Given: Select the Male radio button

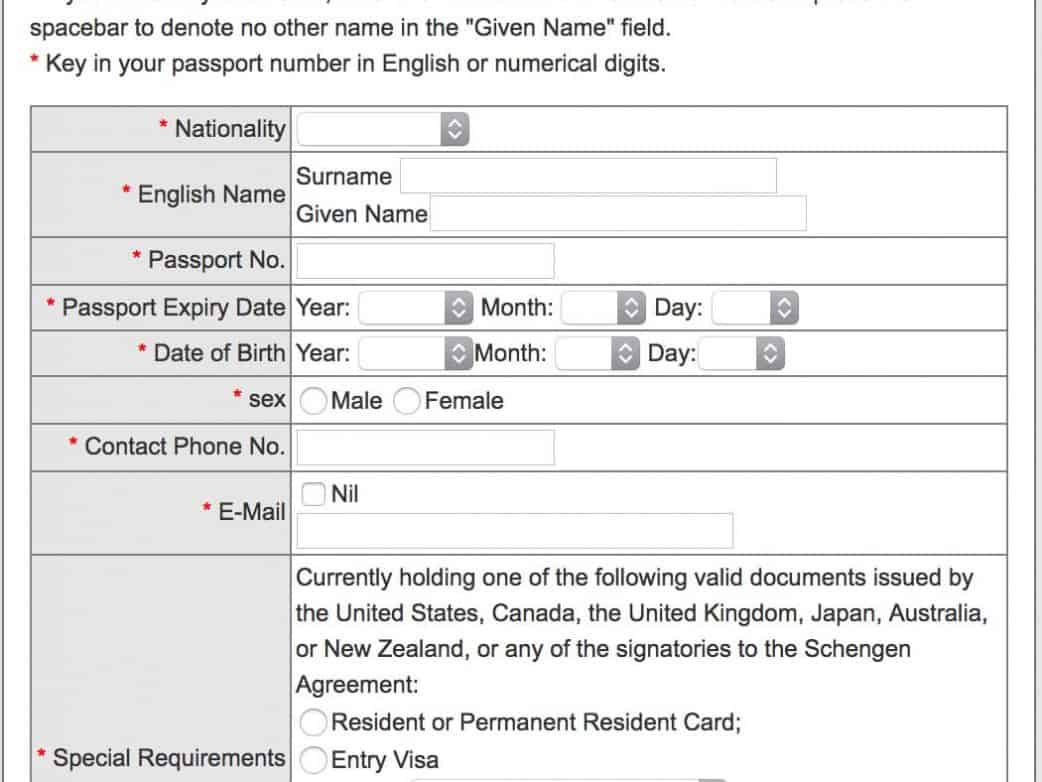Looking at the screenshot, I should [x=313, y=401].
